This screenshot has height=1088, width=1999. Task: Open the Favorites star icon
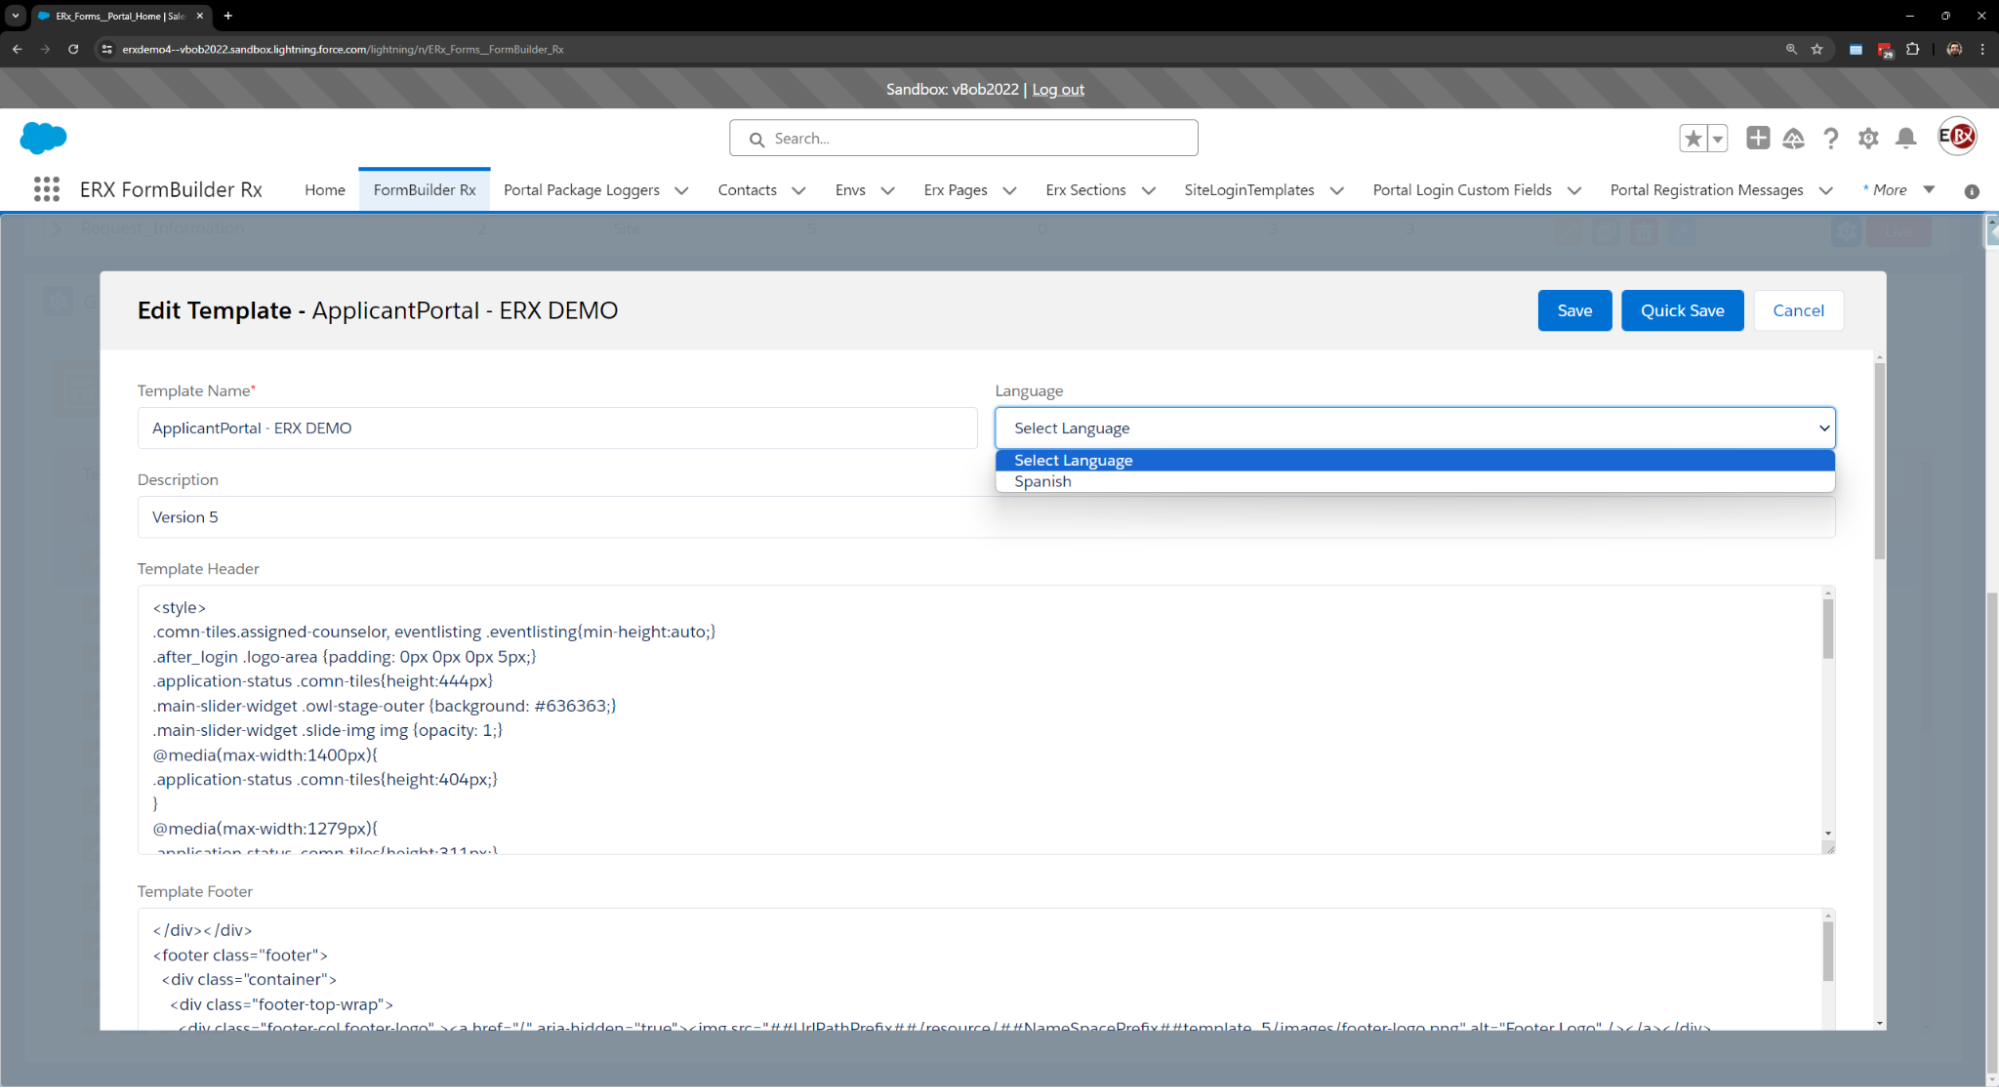point(1692,138)
